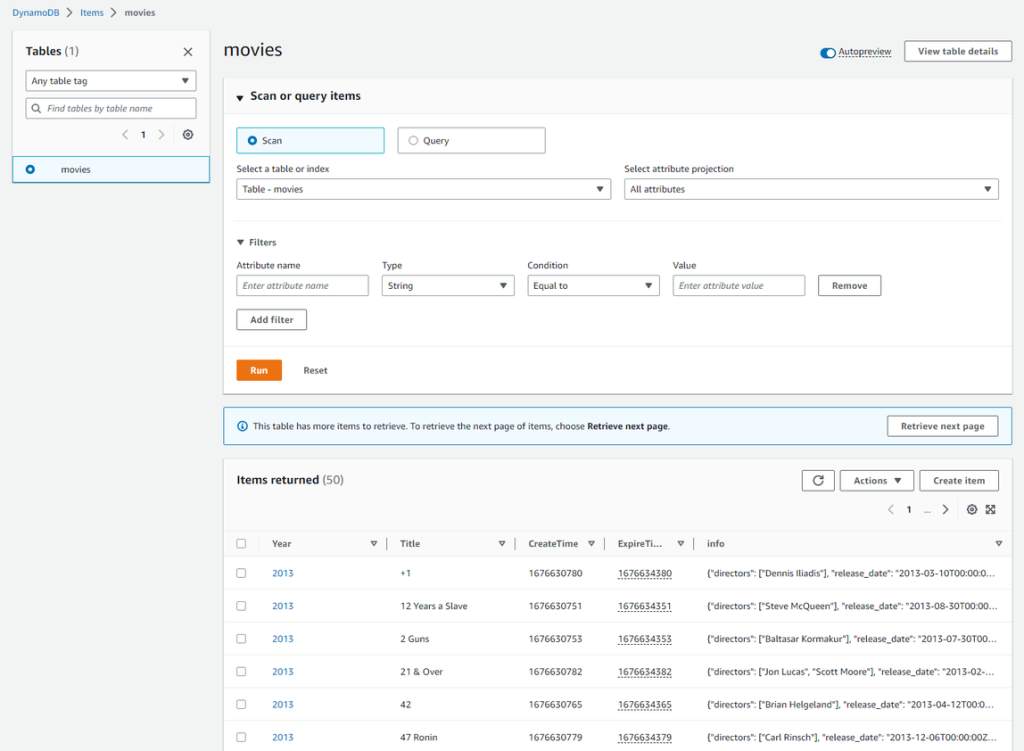
Task: Go to next page of tables list
Action: (161, 135)
